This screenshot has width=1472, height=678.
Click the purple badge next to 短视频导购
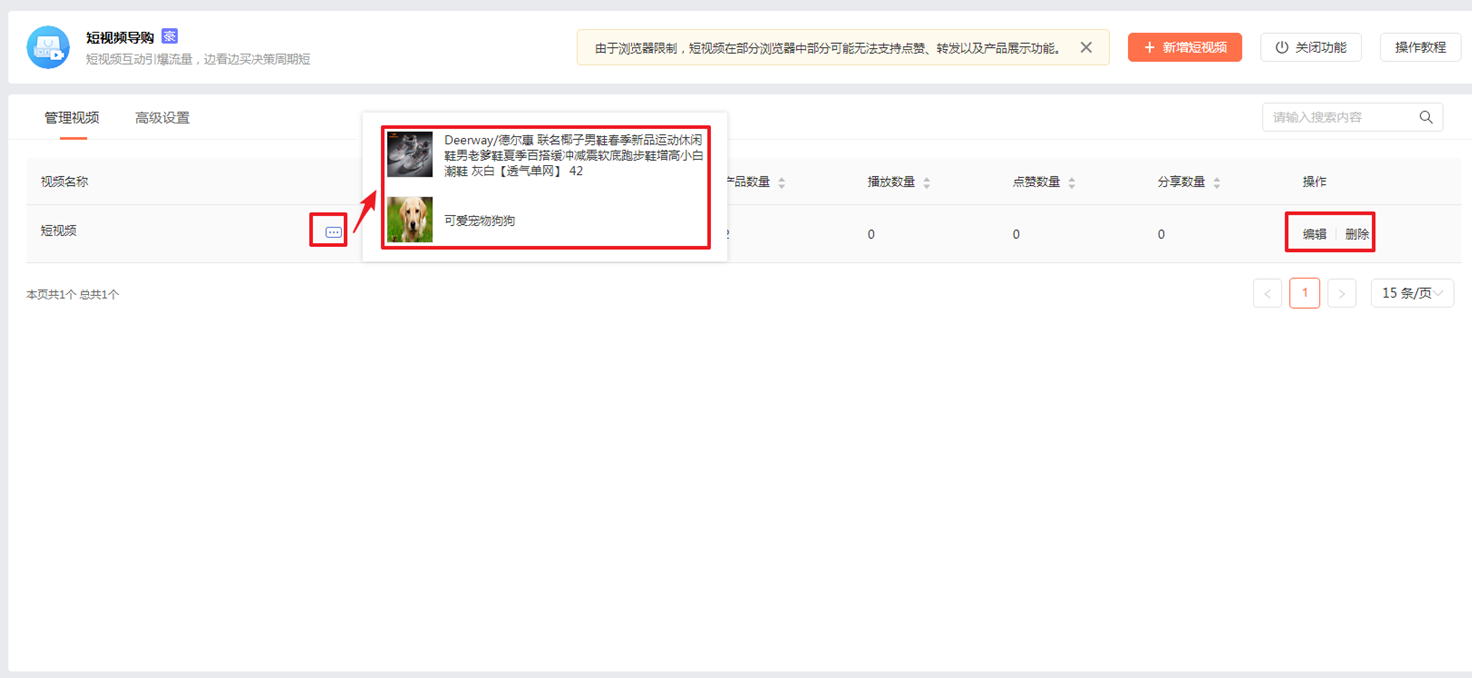click(x=170, y=37)
